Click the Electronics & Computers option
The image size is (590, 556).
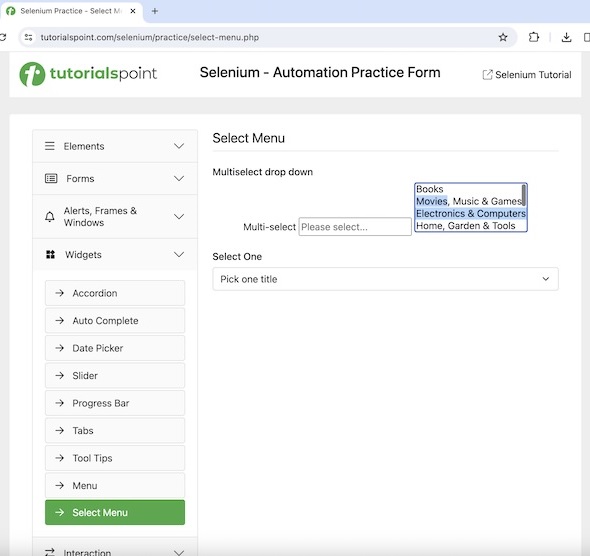point(470,213)
